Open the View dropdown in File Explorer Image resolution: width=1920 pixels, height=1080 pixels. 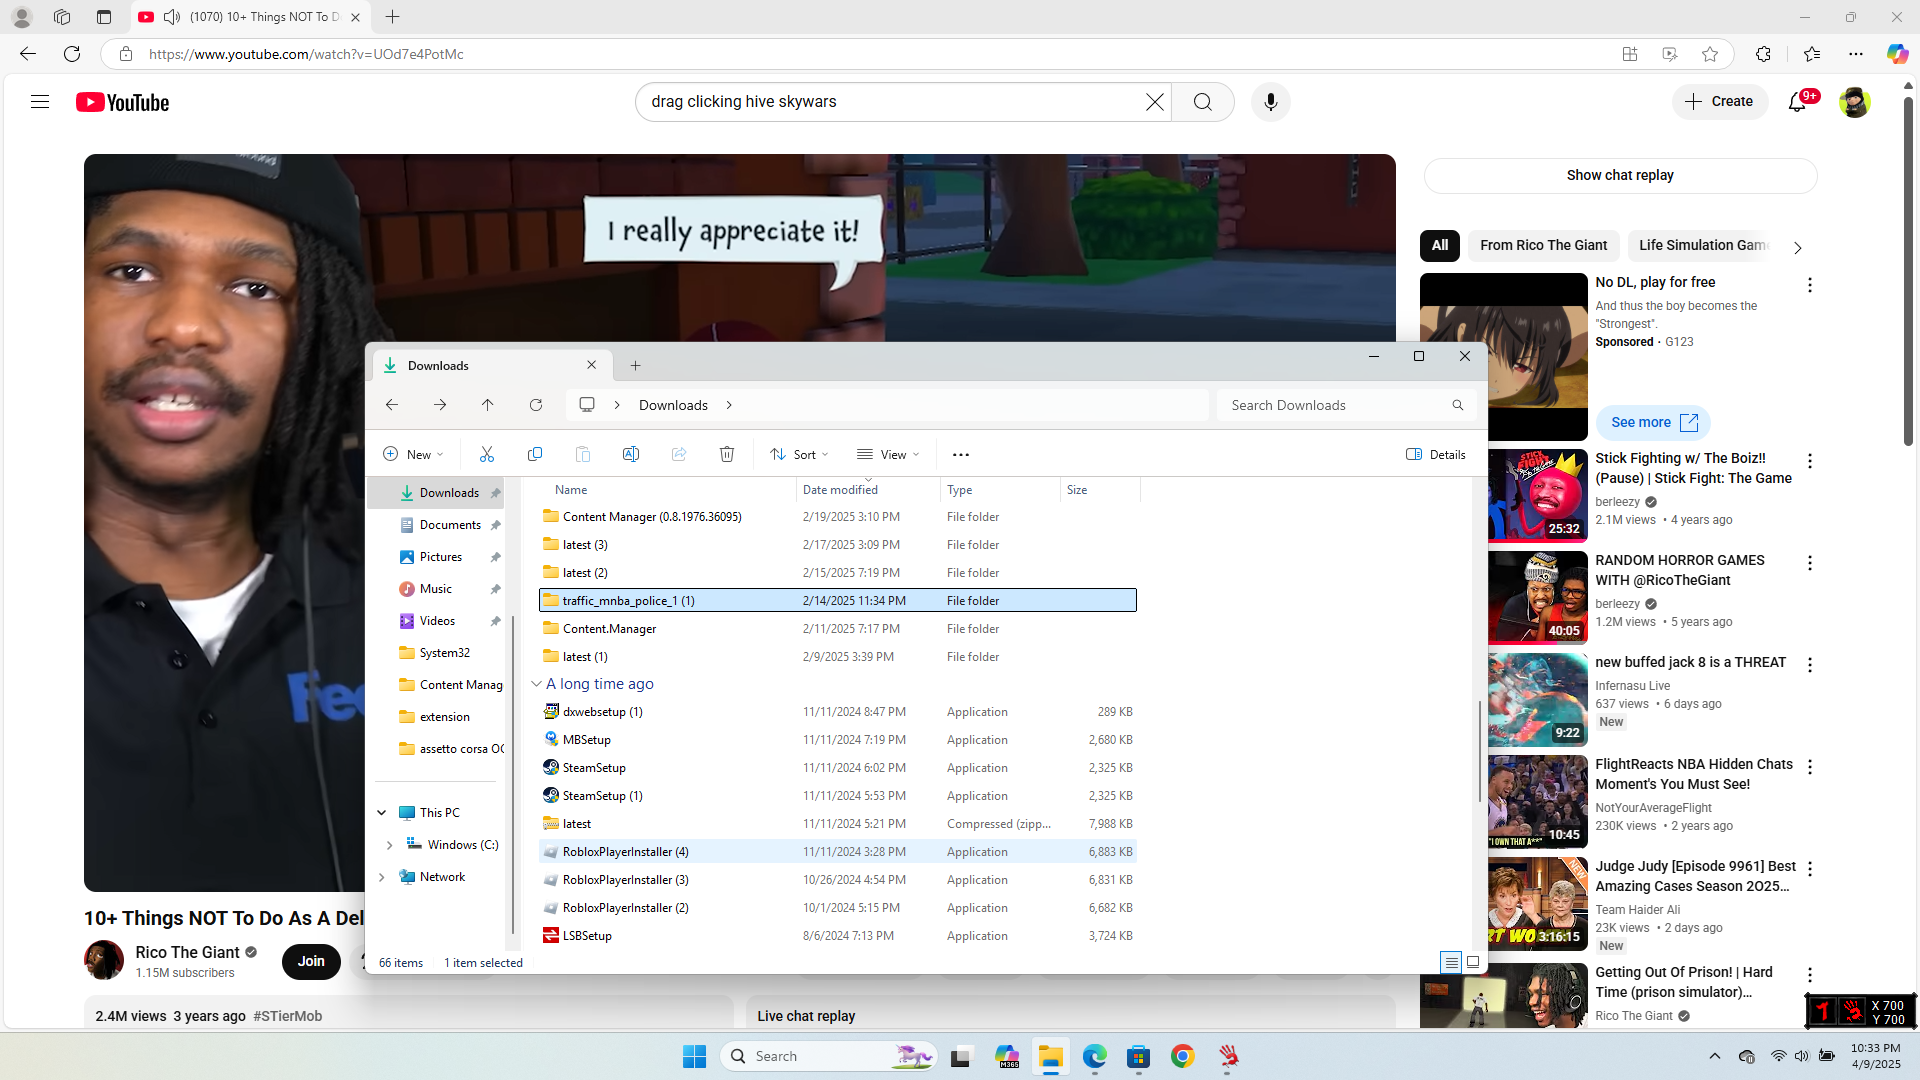pos(888,454)
